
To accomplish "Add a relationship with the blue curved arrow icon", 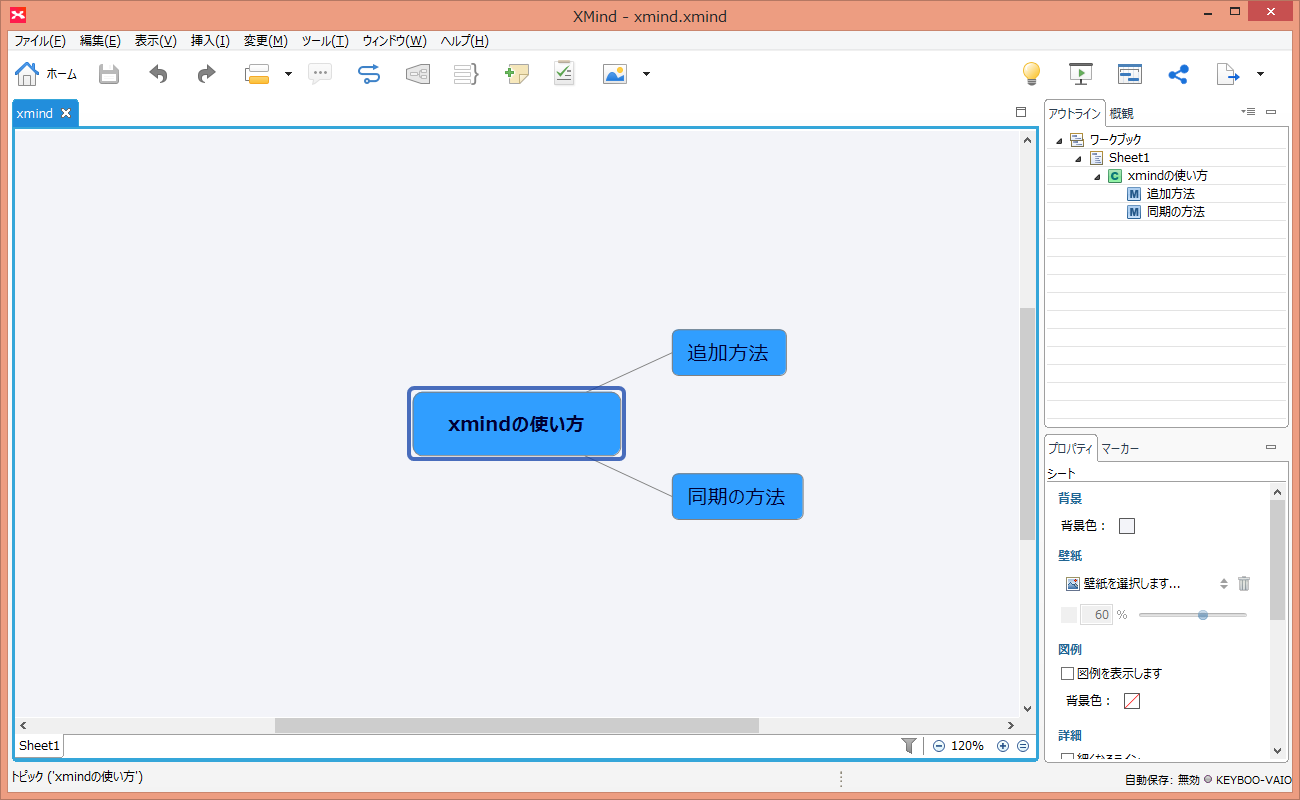I will pos(369,74).
